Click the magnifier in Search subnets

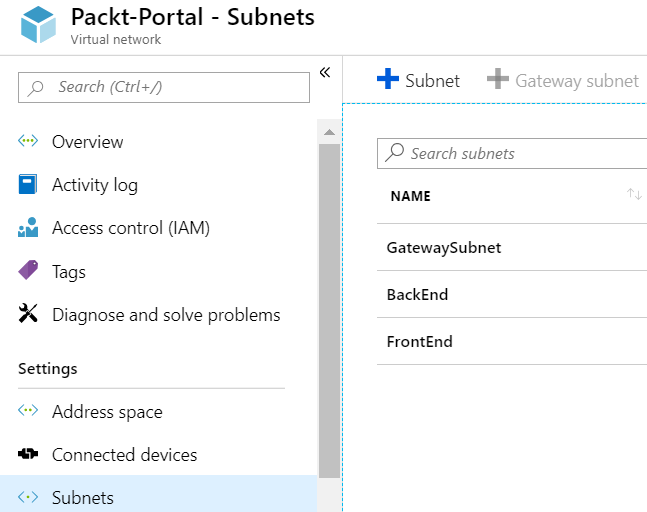pyautogui.click(x=394, y=153)
